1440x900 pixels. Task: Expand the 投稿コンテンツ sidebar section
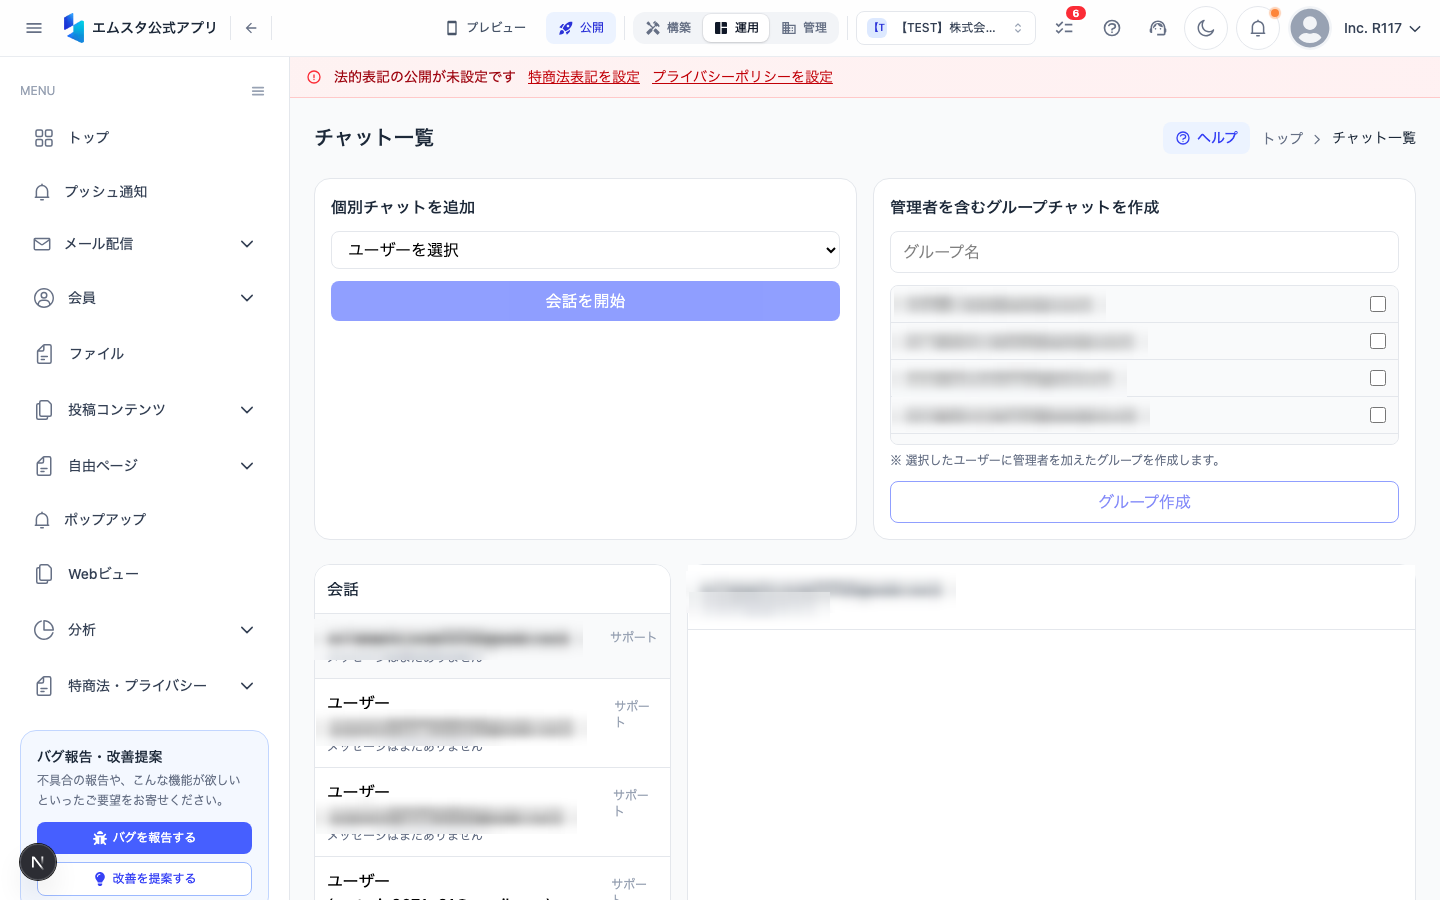pyautogui.click(x=144, y=410)
